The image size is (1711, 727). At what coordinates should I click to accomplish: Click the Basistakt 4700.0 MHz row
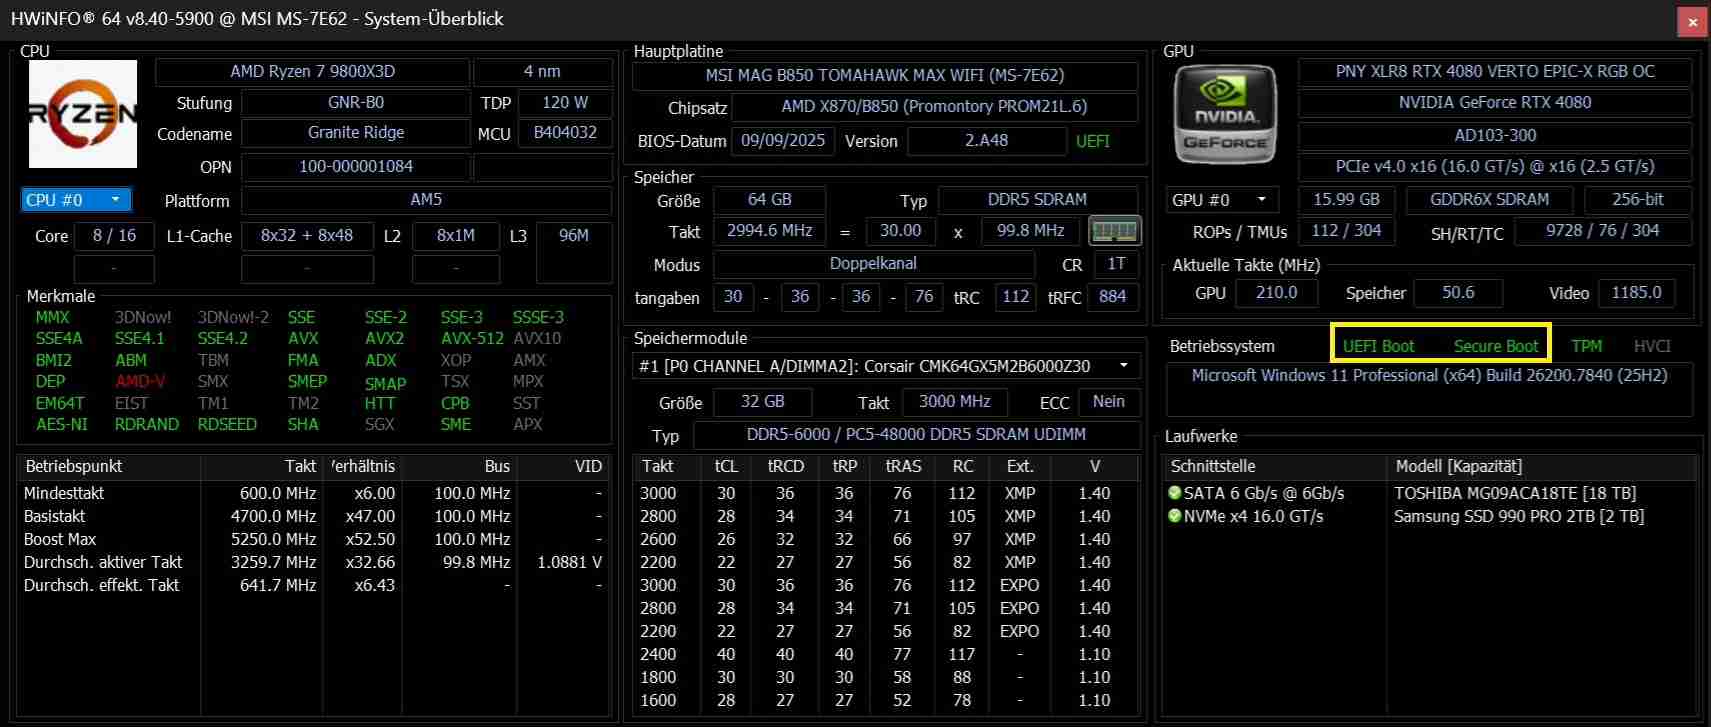point(314,516)
